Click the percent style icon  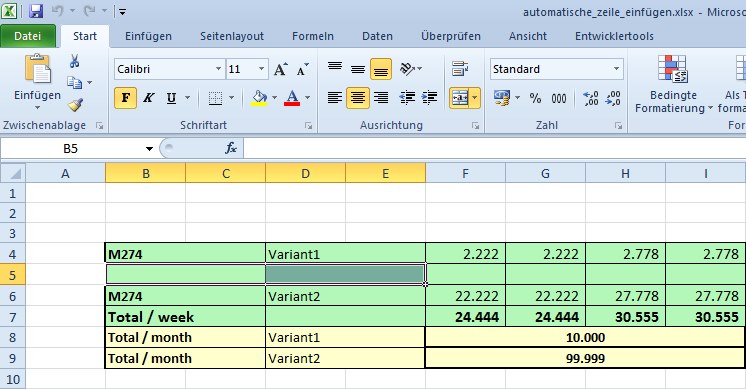(535, 98)
